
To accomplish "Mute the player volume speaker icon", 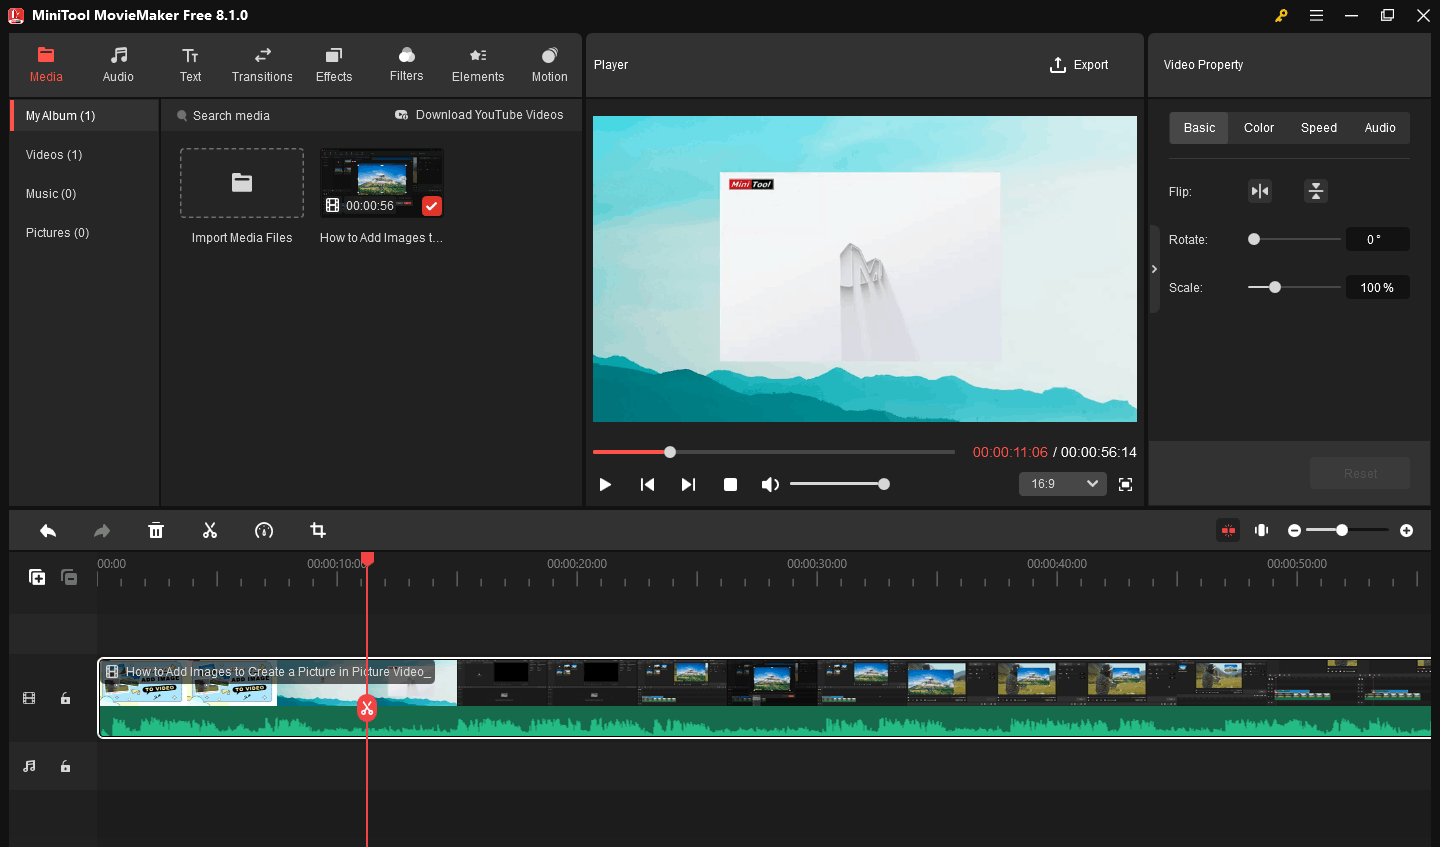I will pyautogui.click(x=770, y=484).
